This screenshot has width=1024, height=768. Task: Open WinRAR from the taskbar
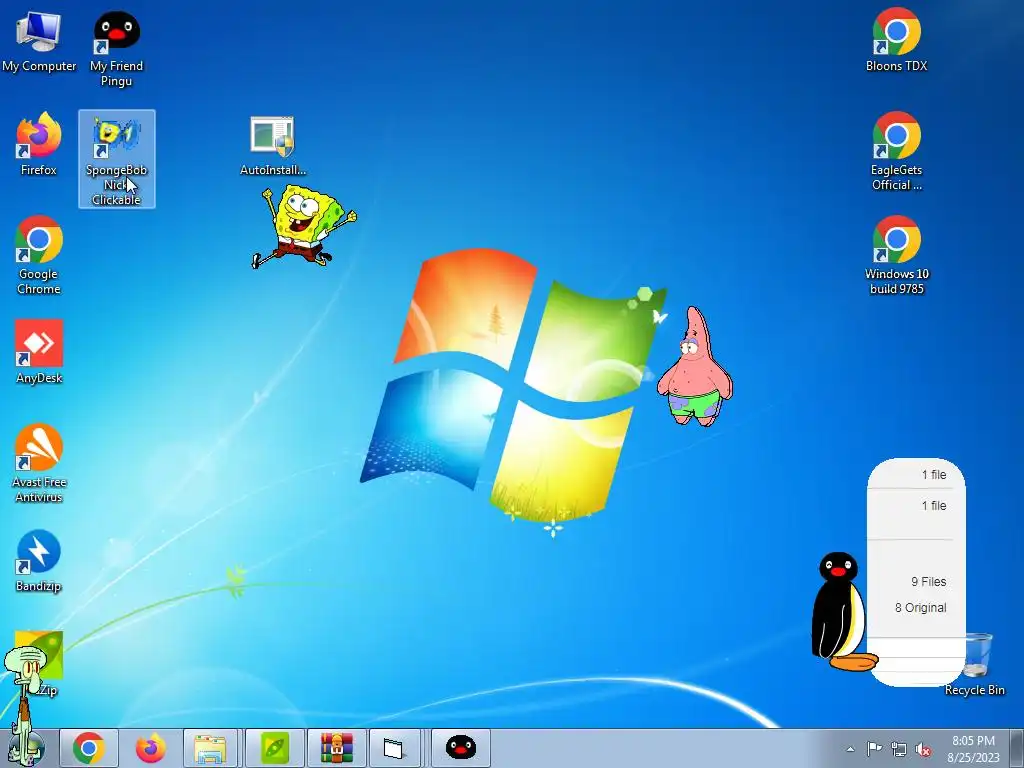[x=336, y=748]
